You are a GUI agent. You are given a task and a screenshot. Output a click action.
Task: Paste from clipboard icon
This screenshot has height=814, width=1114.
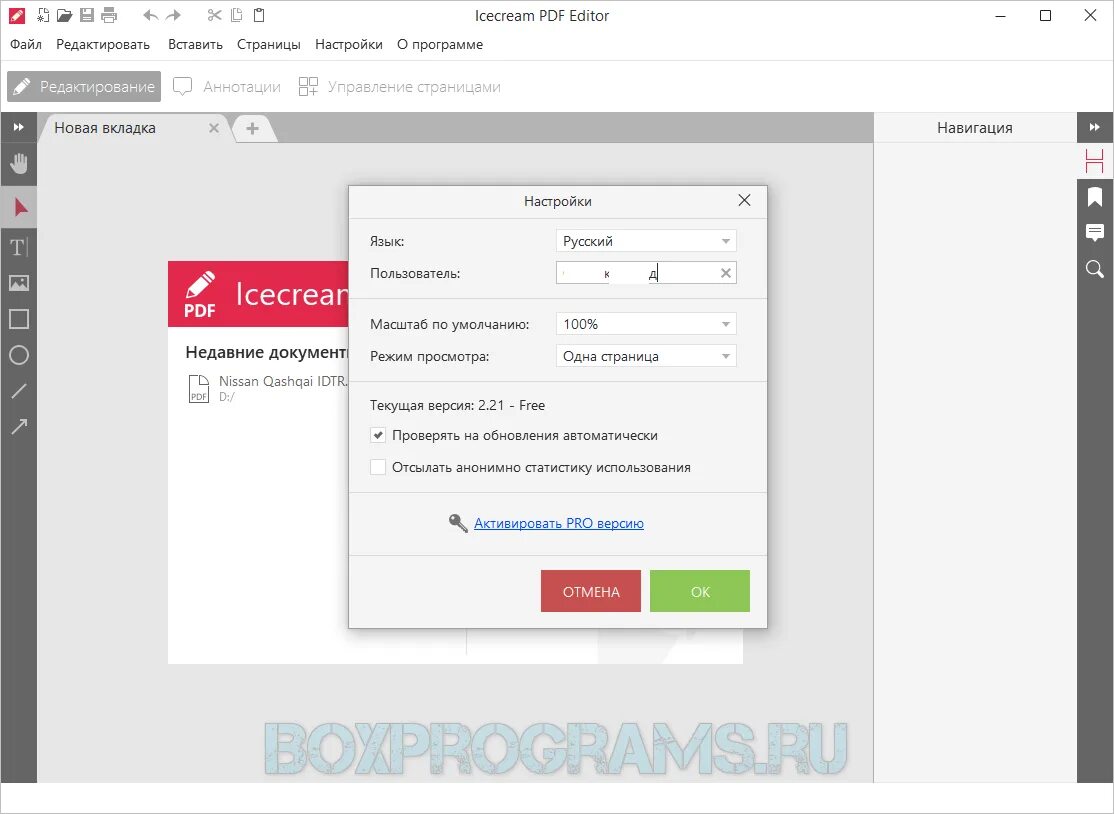[259, 15]
